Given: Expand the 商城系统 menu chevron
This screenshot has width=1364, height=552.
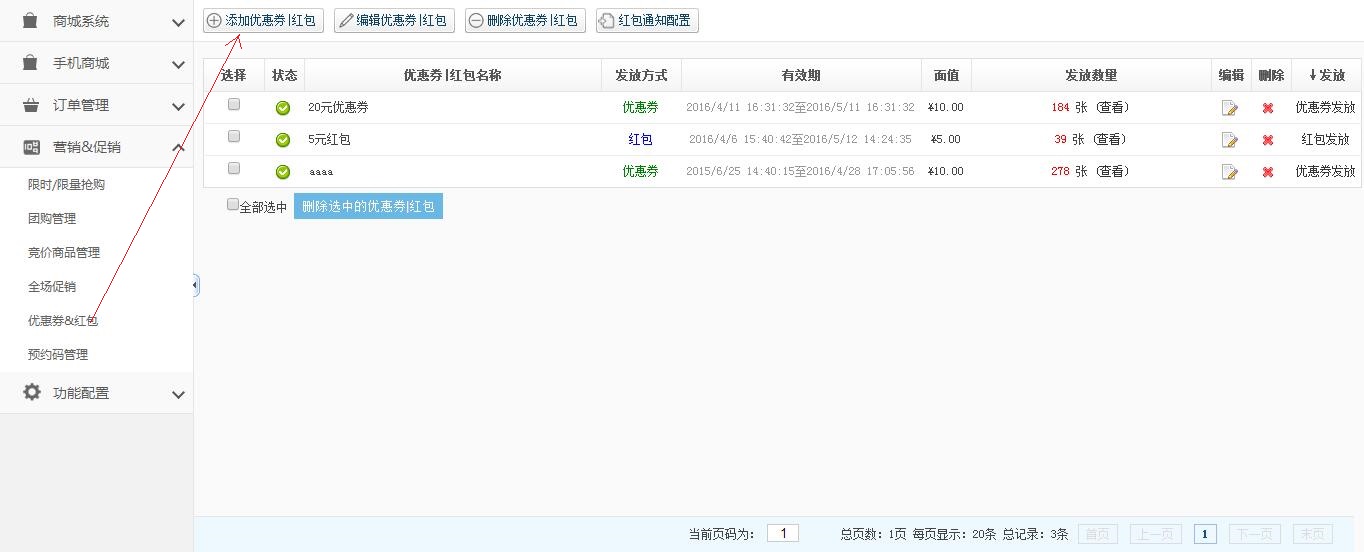Looking at the screenshot, I should pos(178,22).
